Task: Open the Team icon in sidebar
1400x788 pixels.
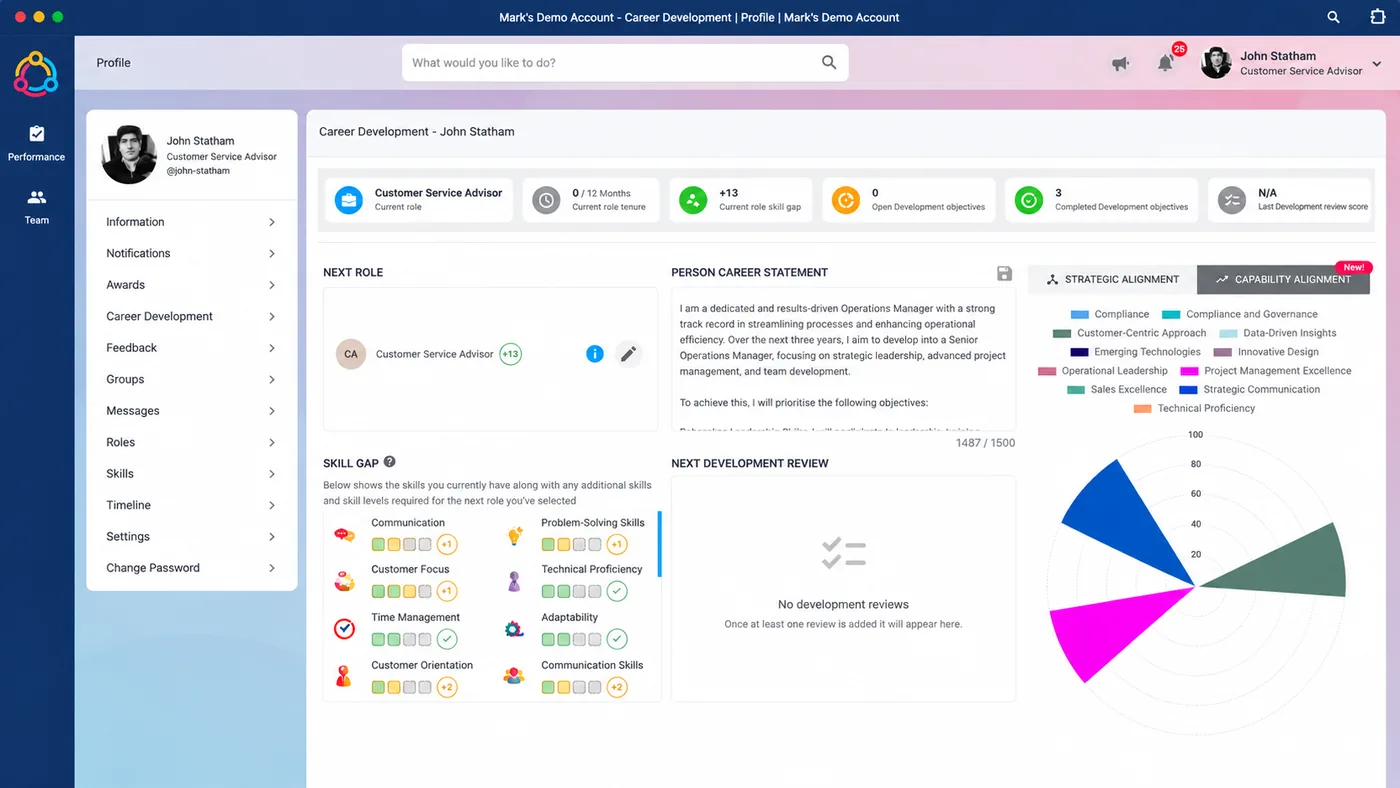Action: point(36,206)
